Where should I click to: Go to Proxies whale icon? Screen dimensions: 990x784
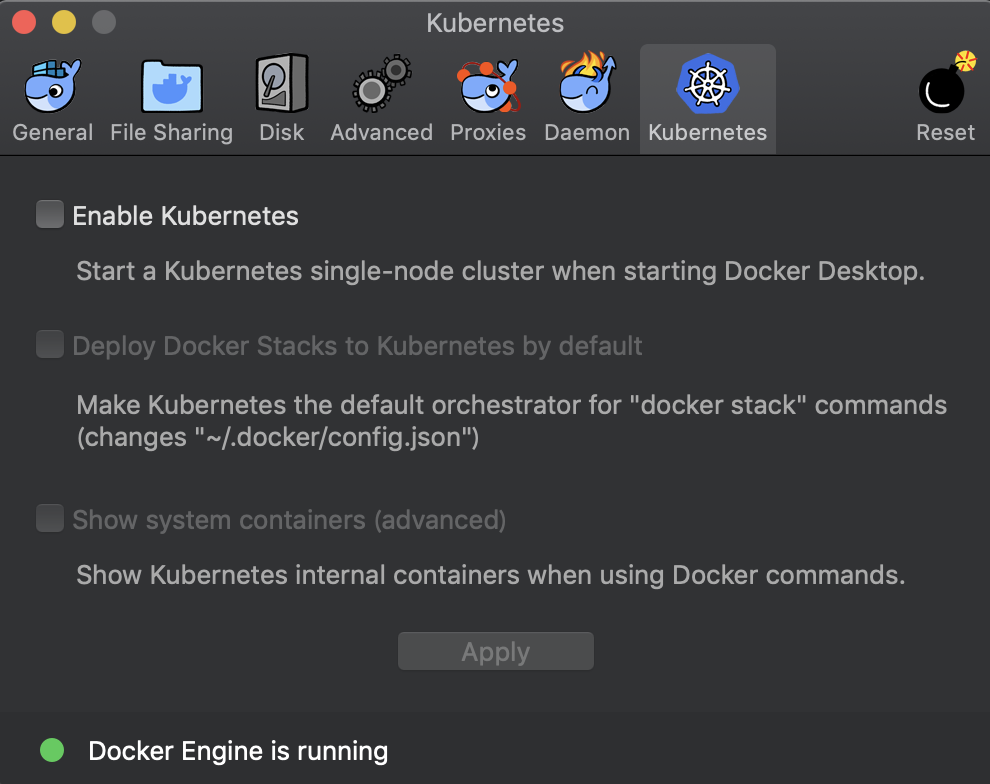(488, 86)
